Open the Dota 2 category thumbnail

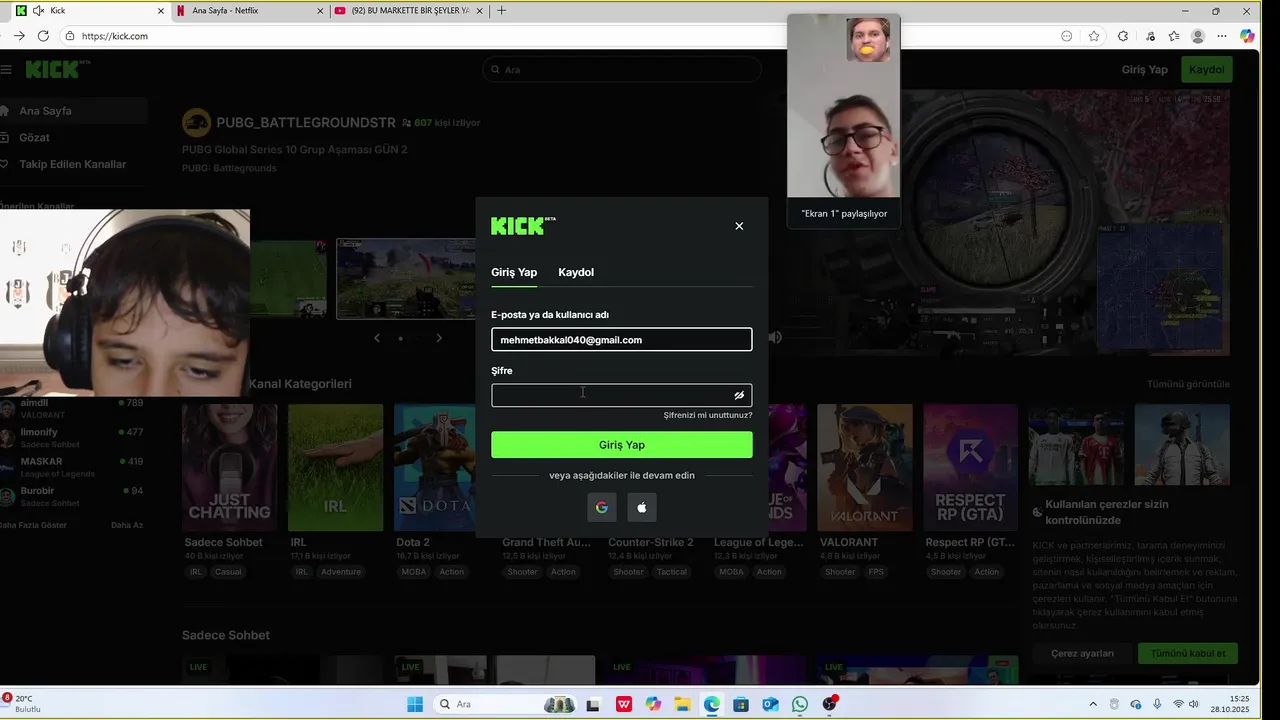(x=441, y=467)
